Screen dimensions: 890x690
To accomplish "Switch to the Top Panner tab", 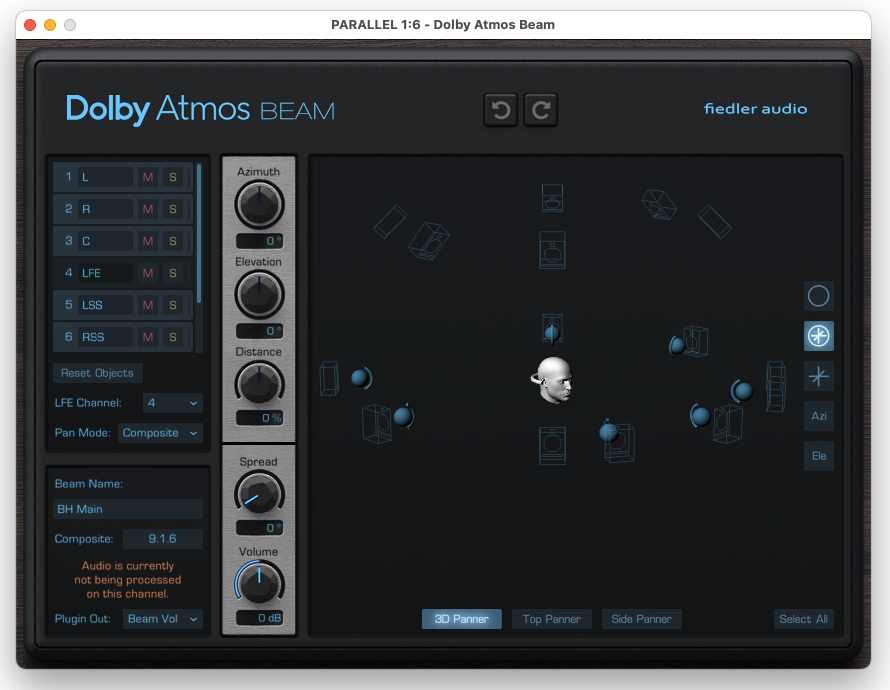I will tap(552, 619).
